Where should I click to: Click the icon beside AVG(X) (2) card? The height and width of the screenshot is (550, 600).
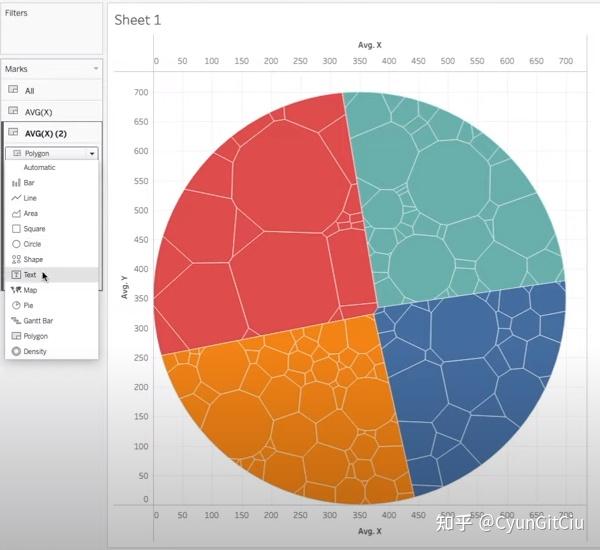(x=13, y=132)
